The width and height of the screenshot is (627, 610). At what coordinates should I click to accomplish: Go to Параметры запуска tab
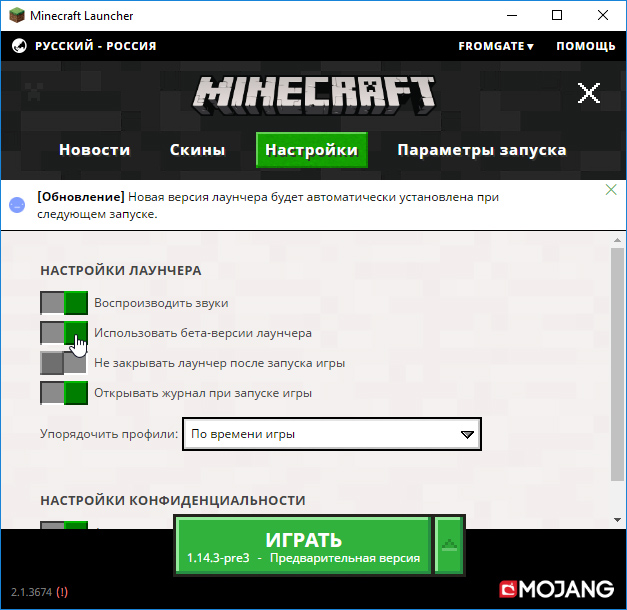481,150
